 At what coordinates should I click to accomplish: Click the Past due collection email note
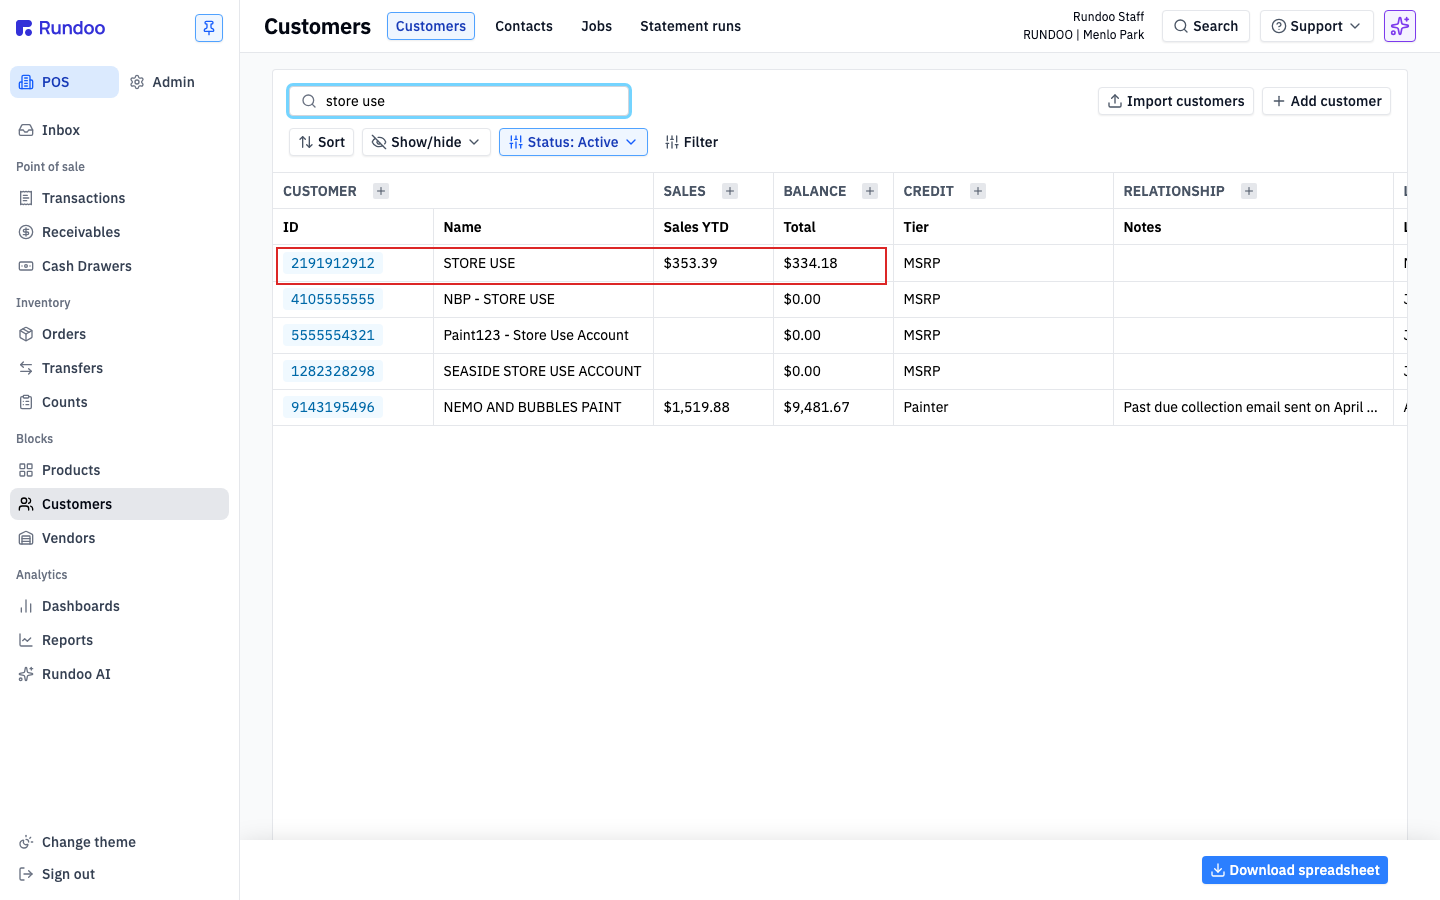tap(1253, 407)
